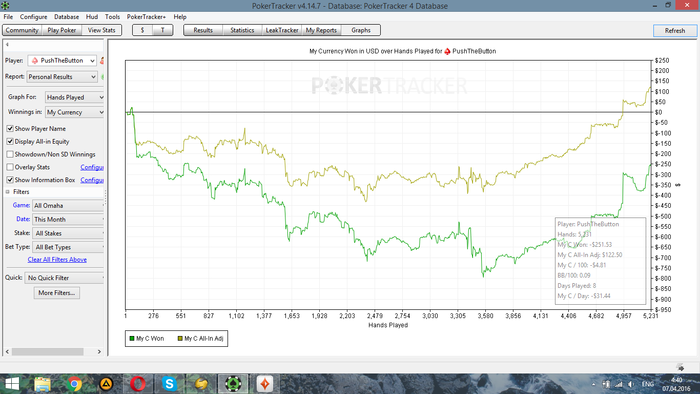Screen dimensions: 700x394
Task: Toggle Display All-in Equity checkbox
Action: point(10,141)
